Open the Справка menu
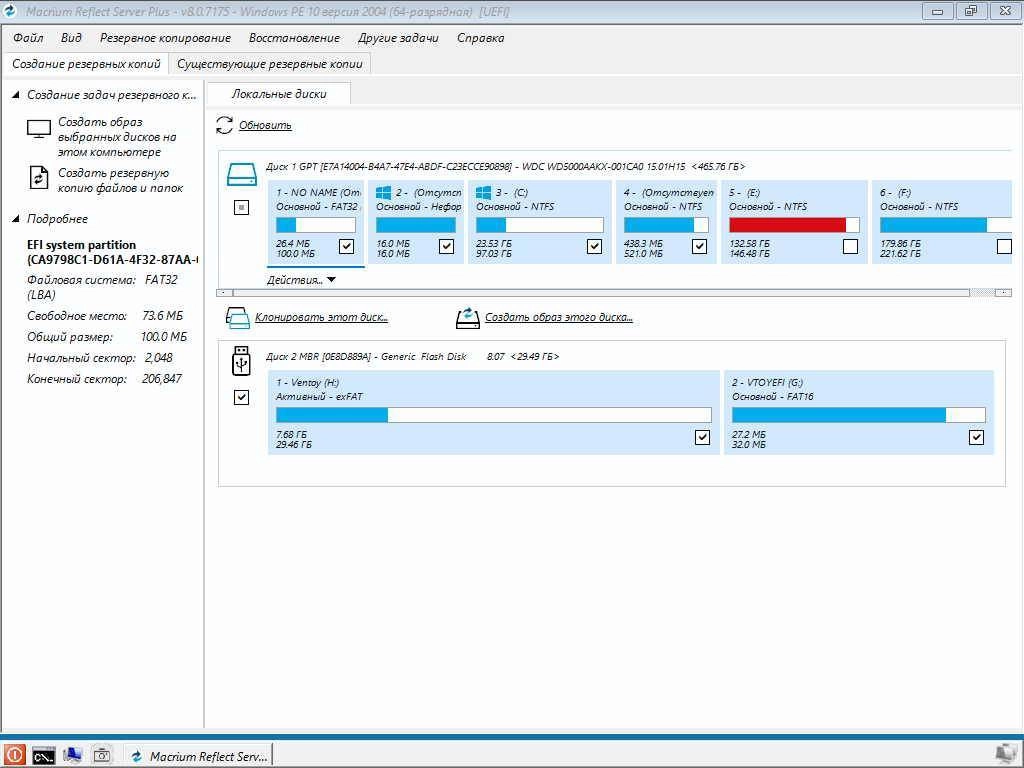1024x768 pixels. tap(481, 38)
